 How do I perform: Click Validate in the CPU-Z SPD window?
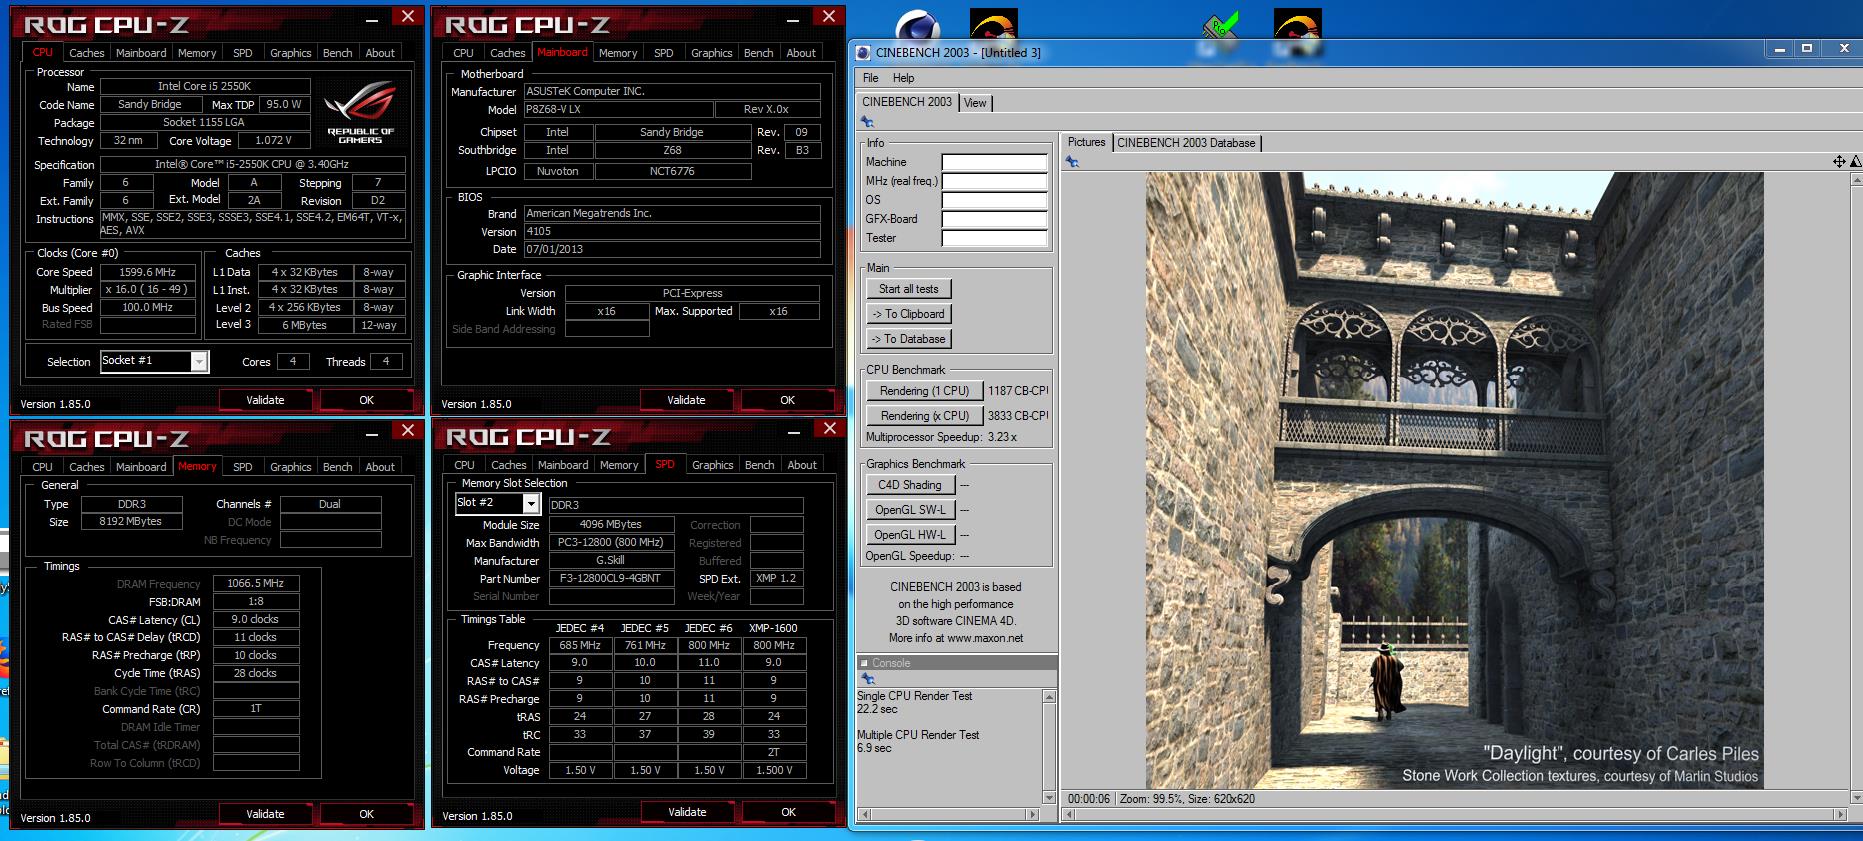tap(687, 812)
